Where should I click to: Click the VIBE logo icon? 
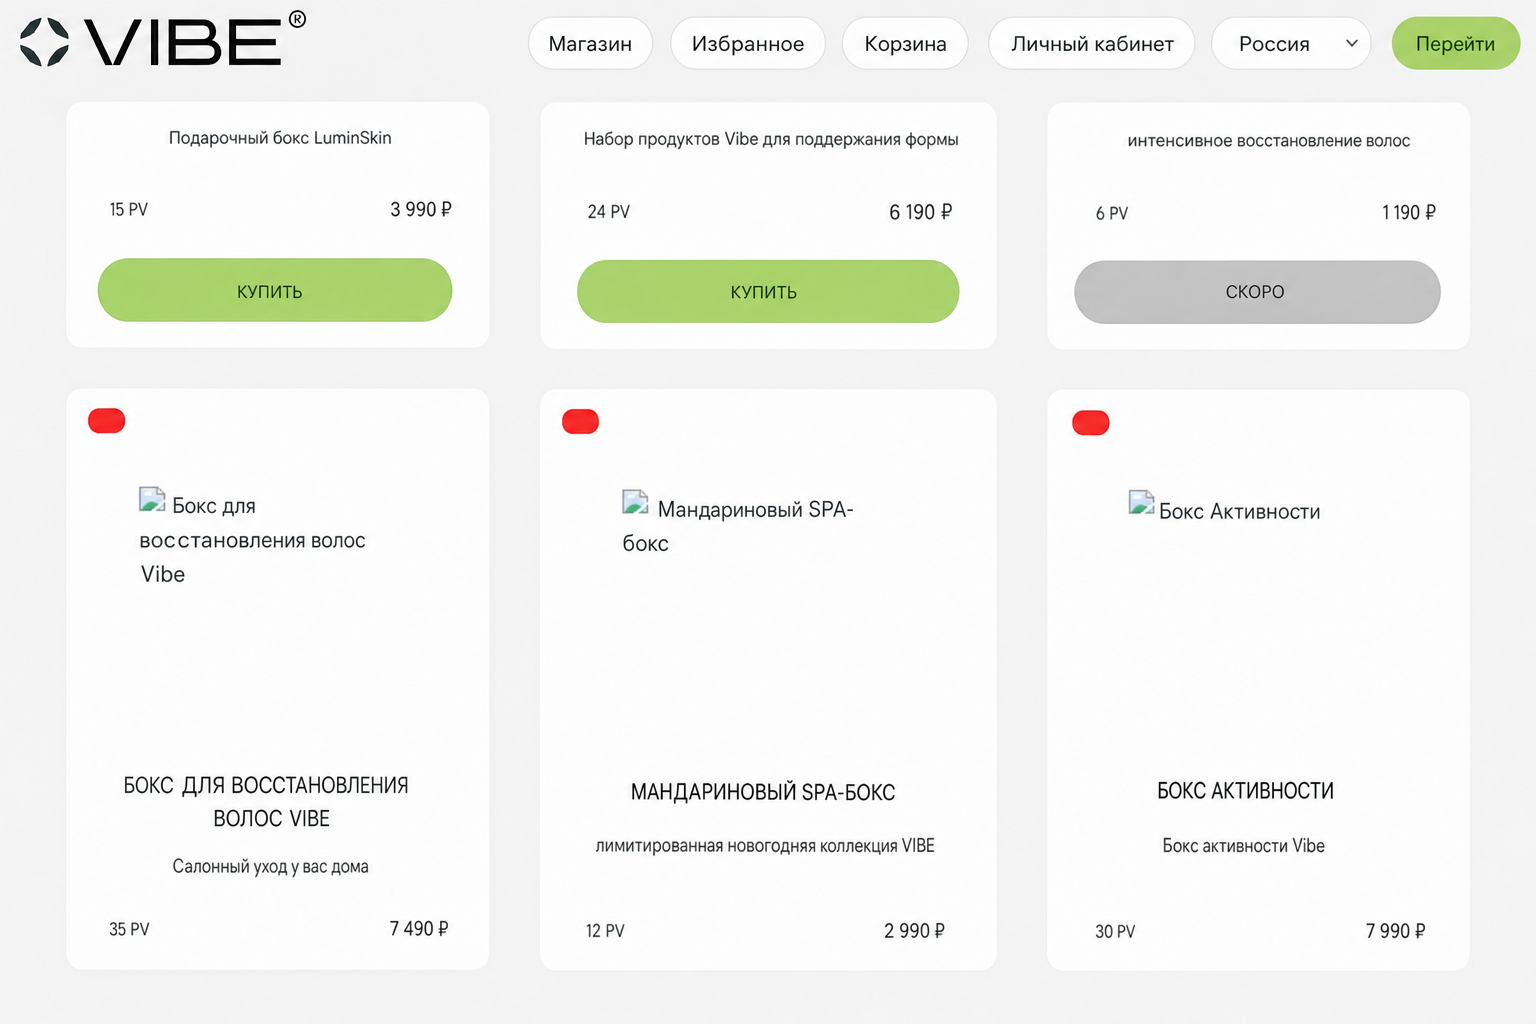coord(44,42)
